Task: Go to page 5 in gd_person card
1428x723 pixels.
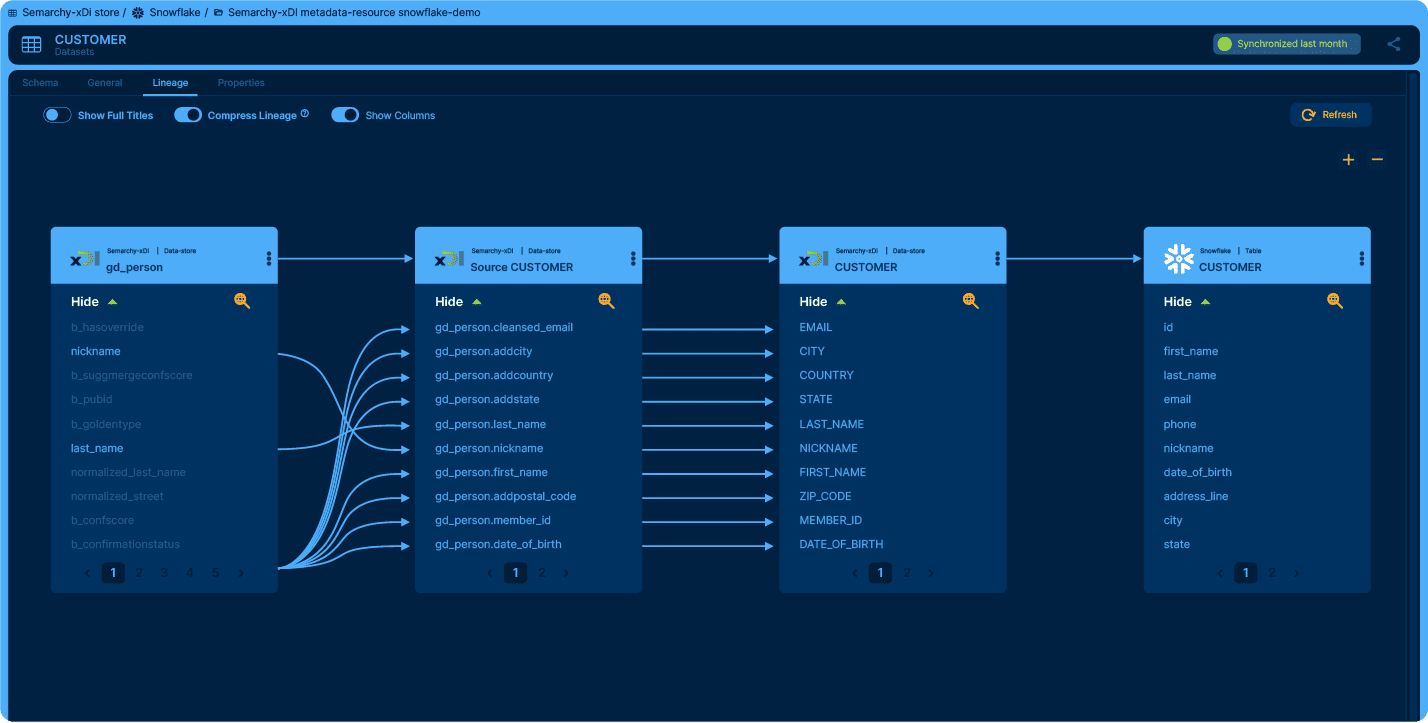Action: [x=215, y=573]
